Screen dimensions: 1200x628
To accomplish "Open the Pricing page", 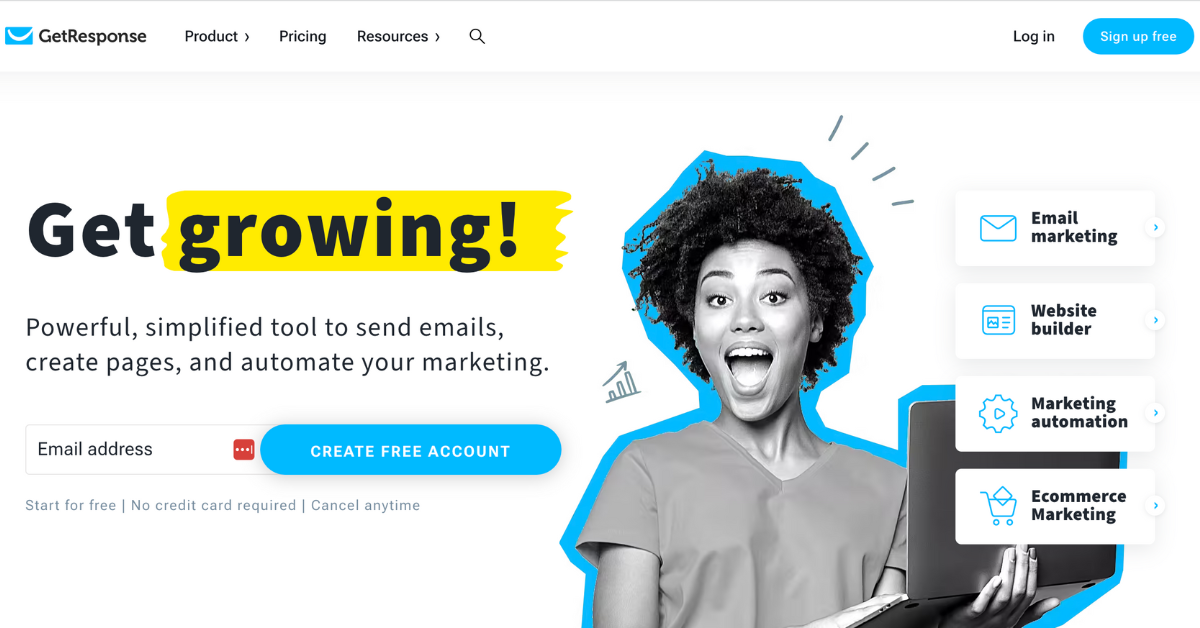I will coord(303,36).
